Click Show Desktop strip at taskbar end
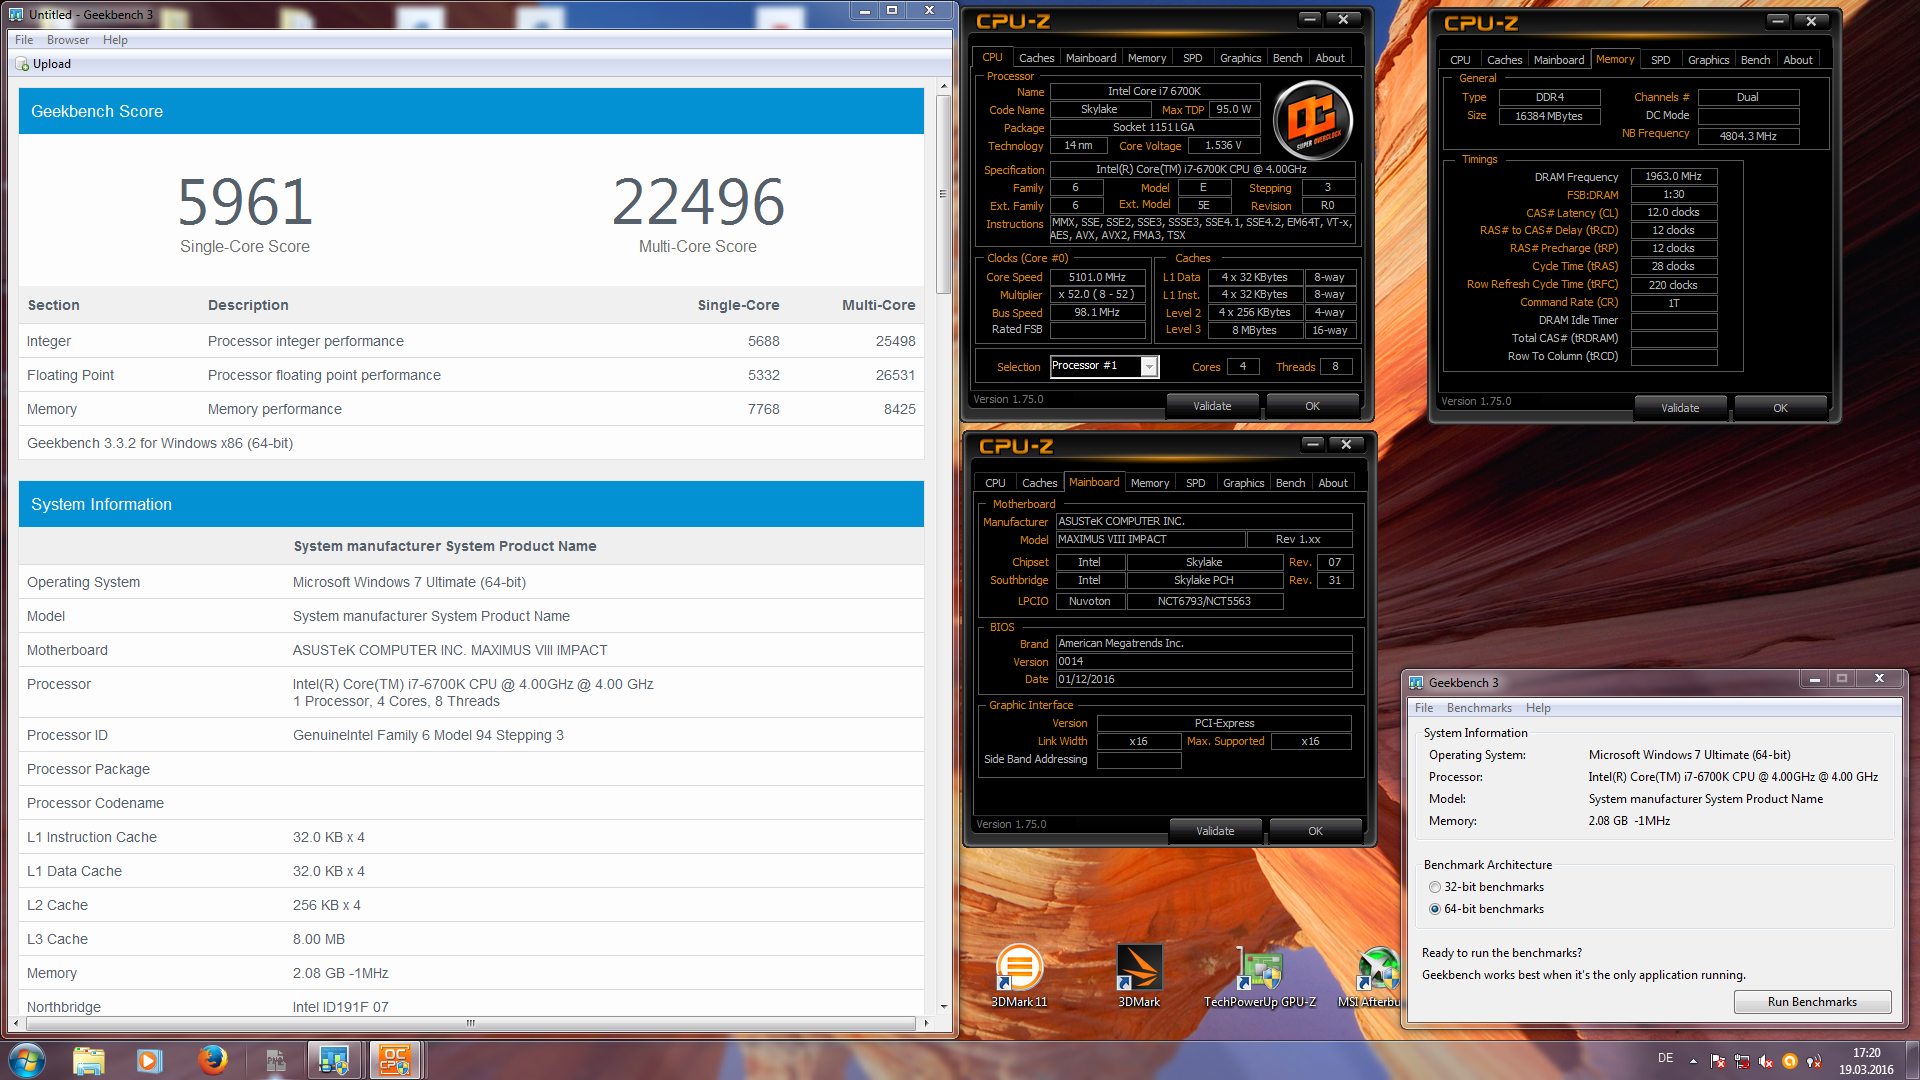The image size is (1920, 1080). pyautogui.click(x=1912, y=1060)
